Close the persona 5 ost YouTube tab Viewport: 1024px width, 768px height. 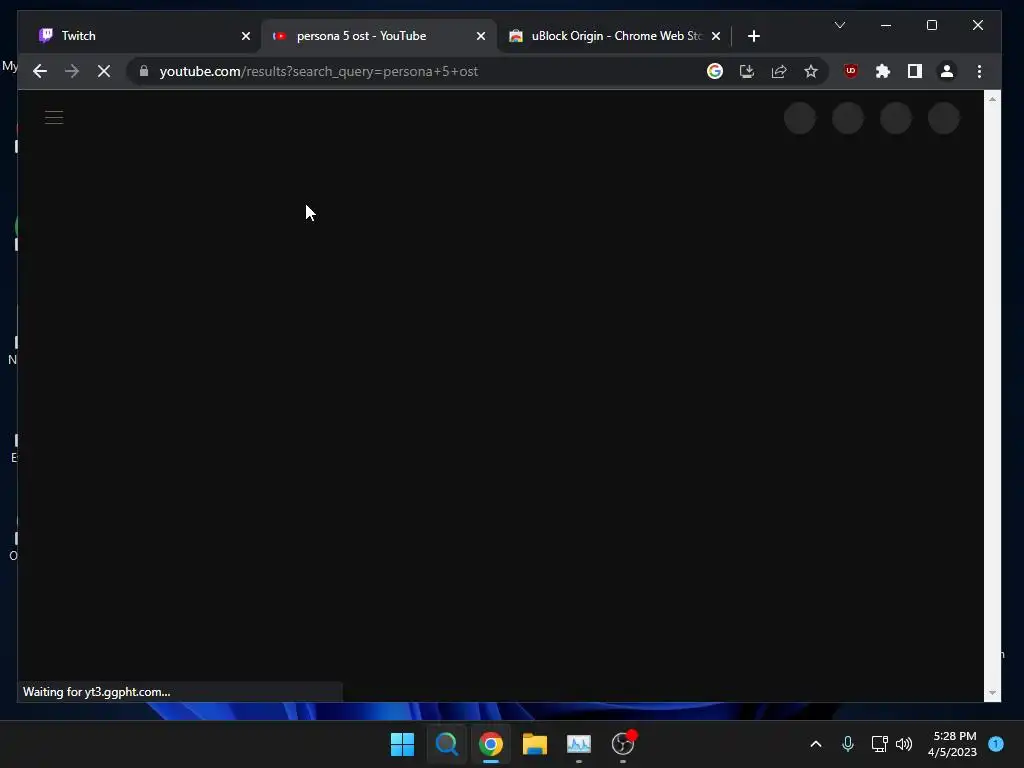pos(481,36)
